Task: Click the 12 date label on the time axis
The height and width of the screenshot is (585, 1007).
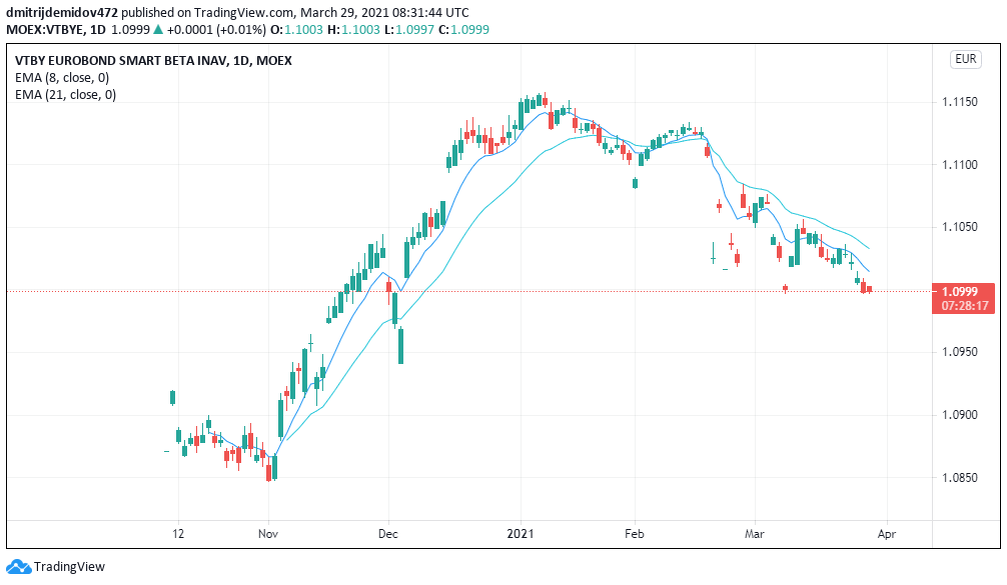Action: [x=178, y=534]
